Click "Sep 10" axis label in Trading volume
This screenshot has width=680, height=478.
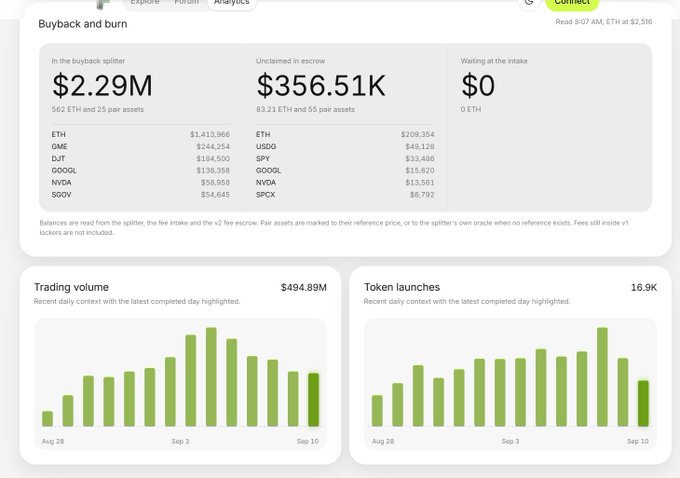[x=308, y=441]
